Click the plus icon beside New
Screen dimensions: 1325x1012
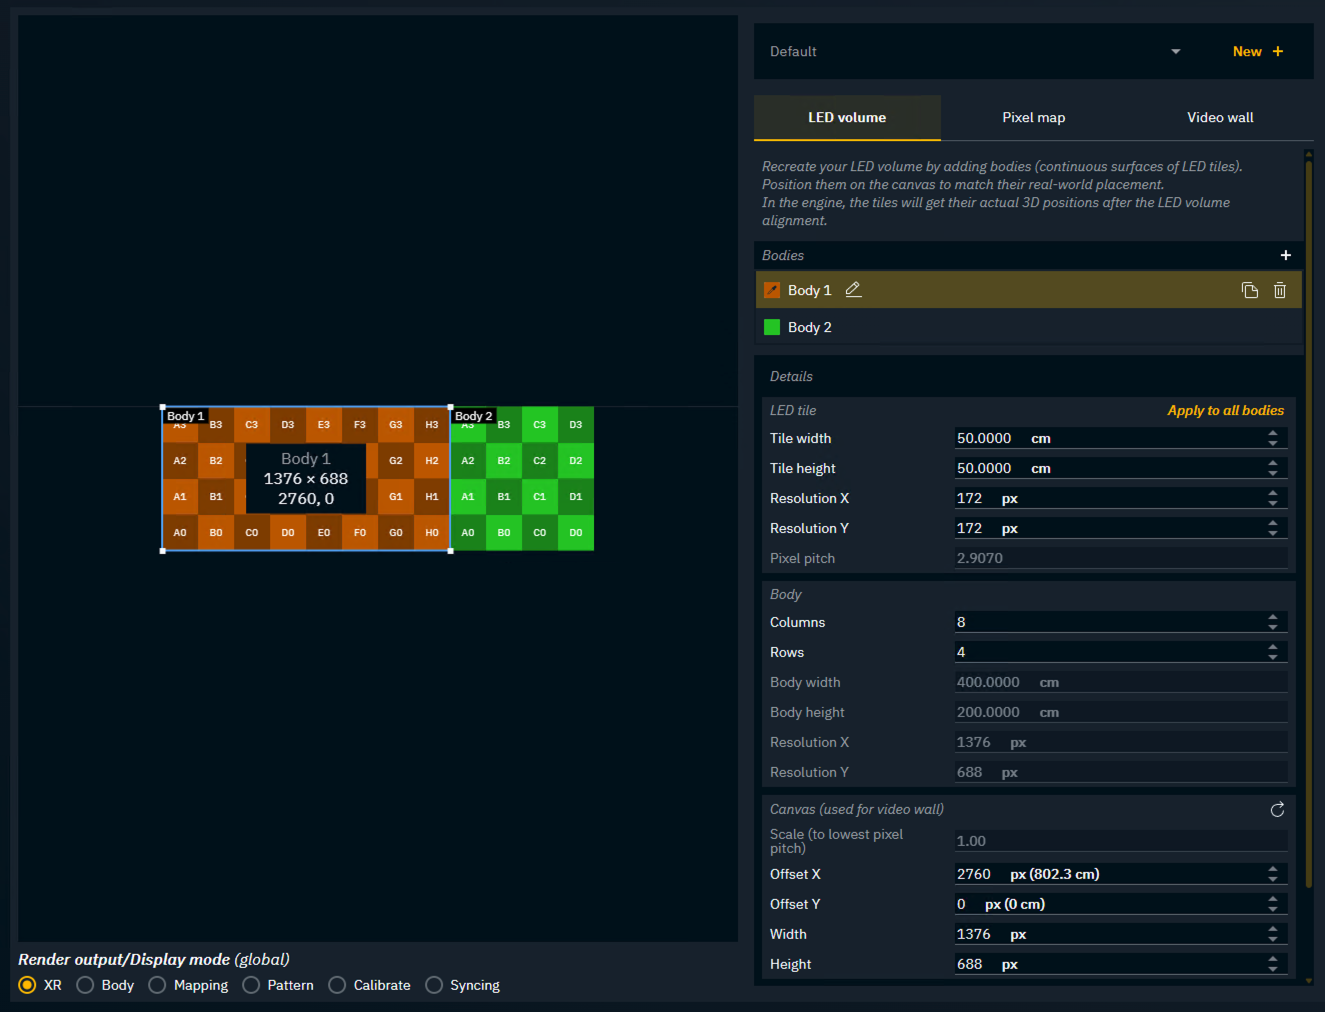pyautogui.click(x=1278, y=51)
